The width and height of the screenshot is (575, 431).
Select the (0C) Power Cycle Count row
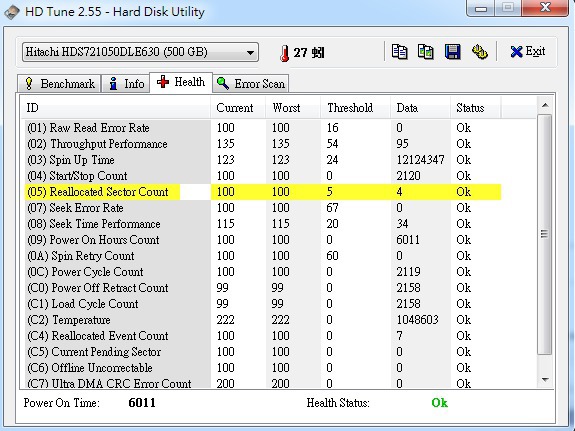263,272
